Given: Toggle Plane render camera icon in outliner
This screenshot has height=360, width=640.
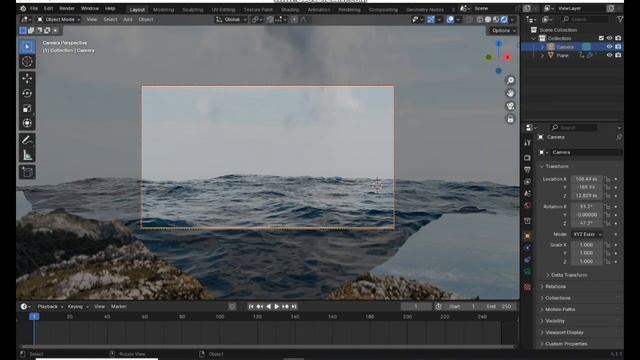Looking at the screenshot, I should pyautogui.click(x=618, y=55).
